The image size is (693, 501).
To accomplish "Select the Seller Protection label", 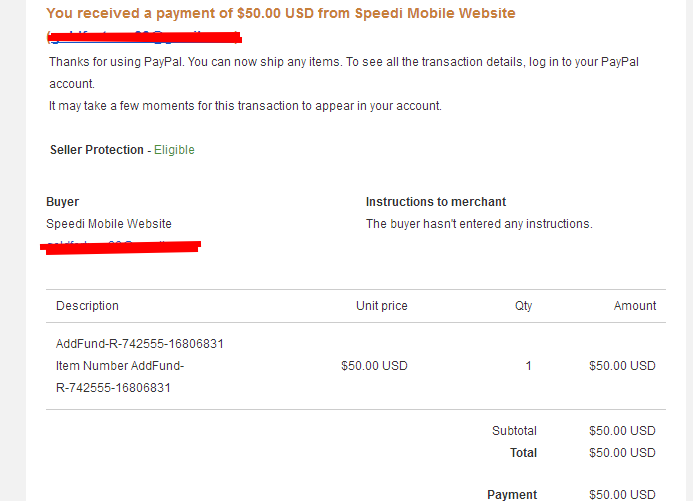I will tap(97, 150).
